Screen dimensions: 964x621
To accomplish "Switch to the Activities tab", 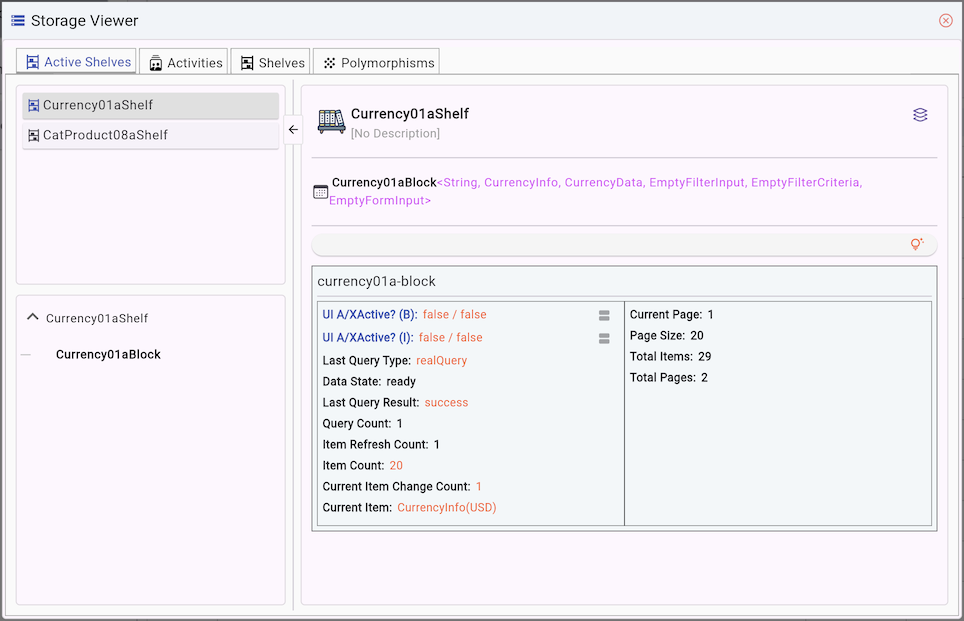I will coord(185,62).
